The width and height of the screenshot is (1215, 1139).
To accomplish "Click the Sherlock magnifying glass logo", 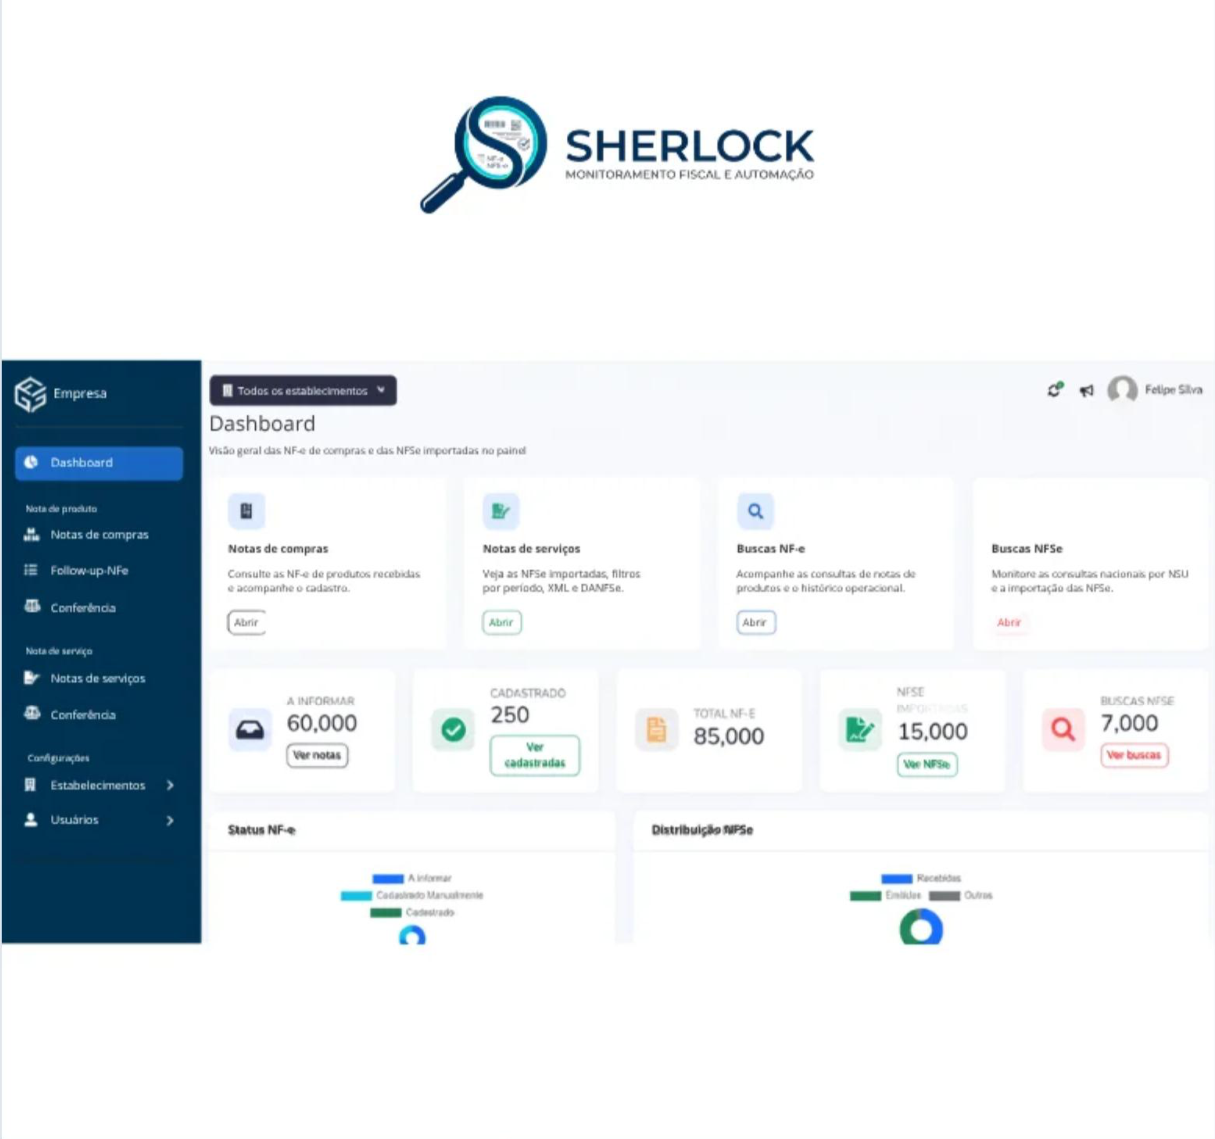I will coord(484,154).
